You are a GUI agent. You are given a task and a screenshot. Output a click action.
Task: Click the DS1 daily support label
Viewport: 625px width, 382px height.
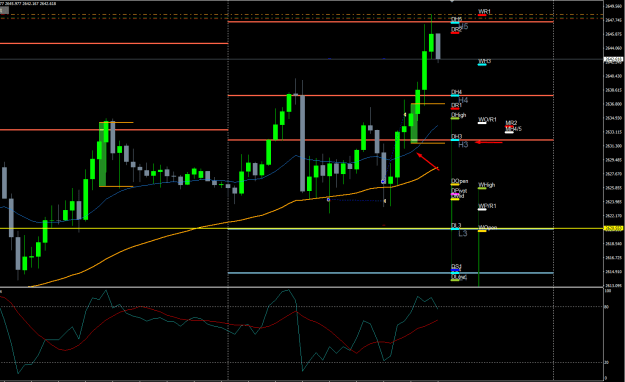(x=456, y=267)
